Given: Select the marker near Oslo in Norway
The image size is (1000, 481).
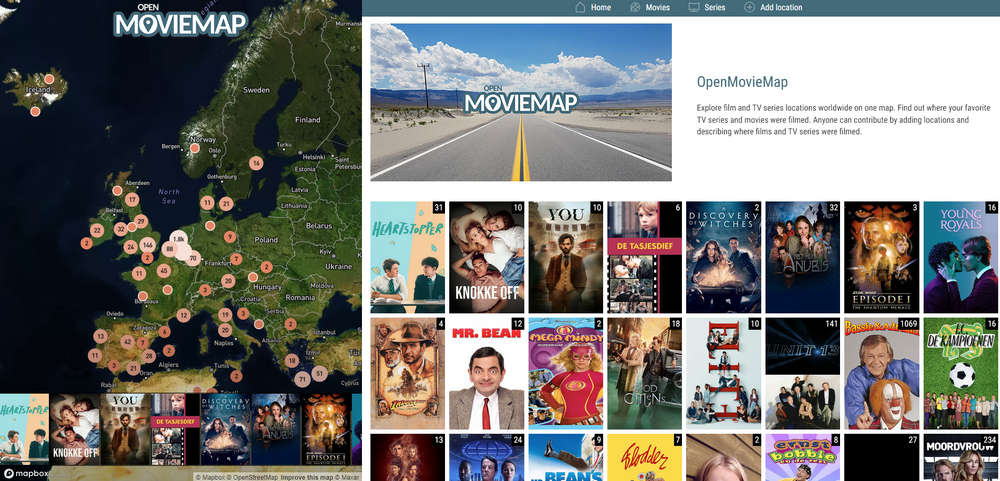Looking at the screenshot, I should click(195, 148).
